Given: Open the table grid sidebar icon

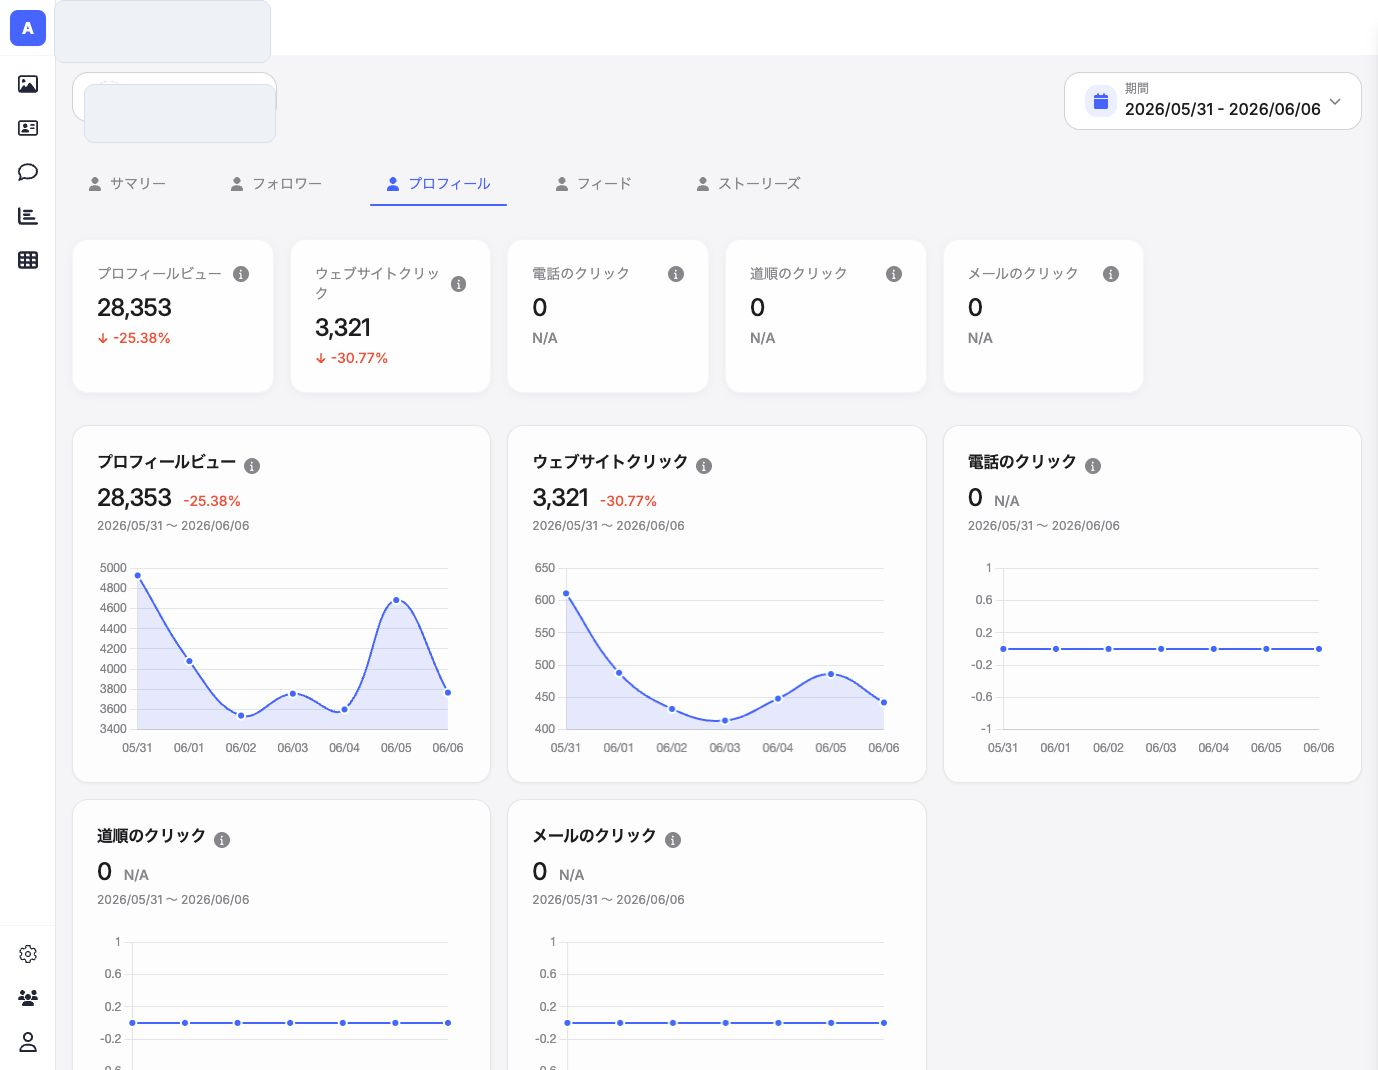Looking at the screenshot, I should (x=28, y=260).
